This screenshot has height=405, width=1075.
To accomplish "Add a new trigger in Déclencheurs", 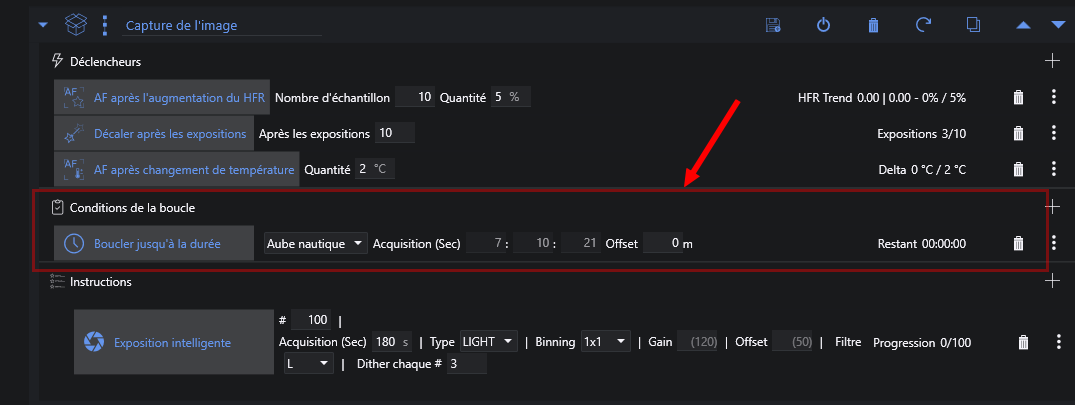I will point(1052,61).
